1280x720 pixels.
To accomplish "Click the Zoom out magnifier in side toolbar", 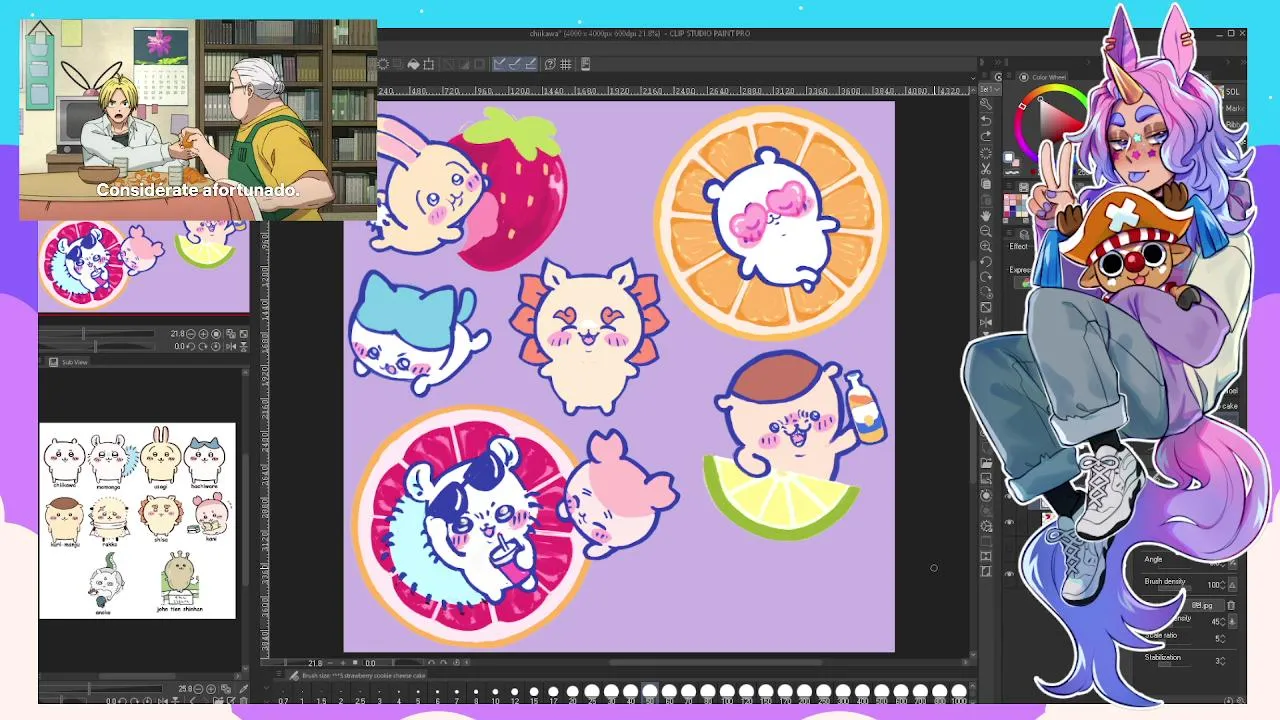I will [986, 230].
